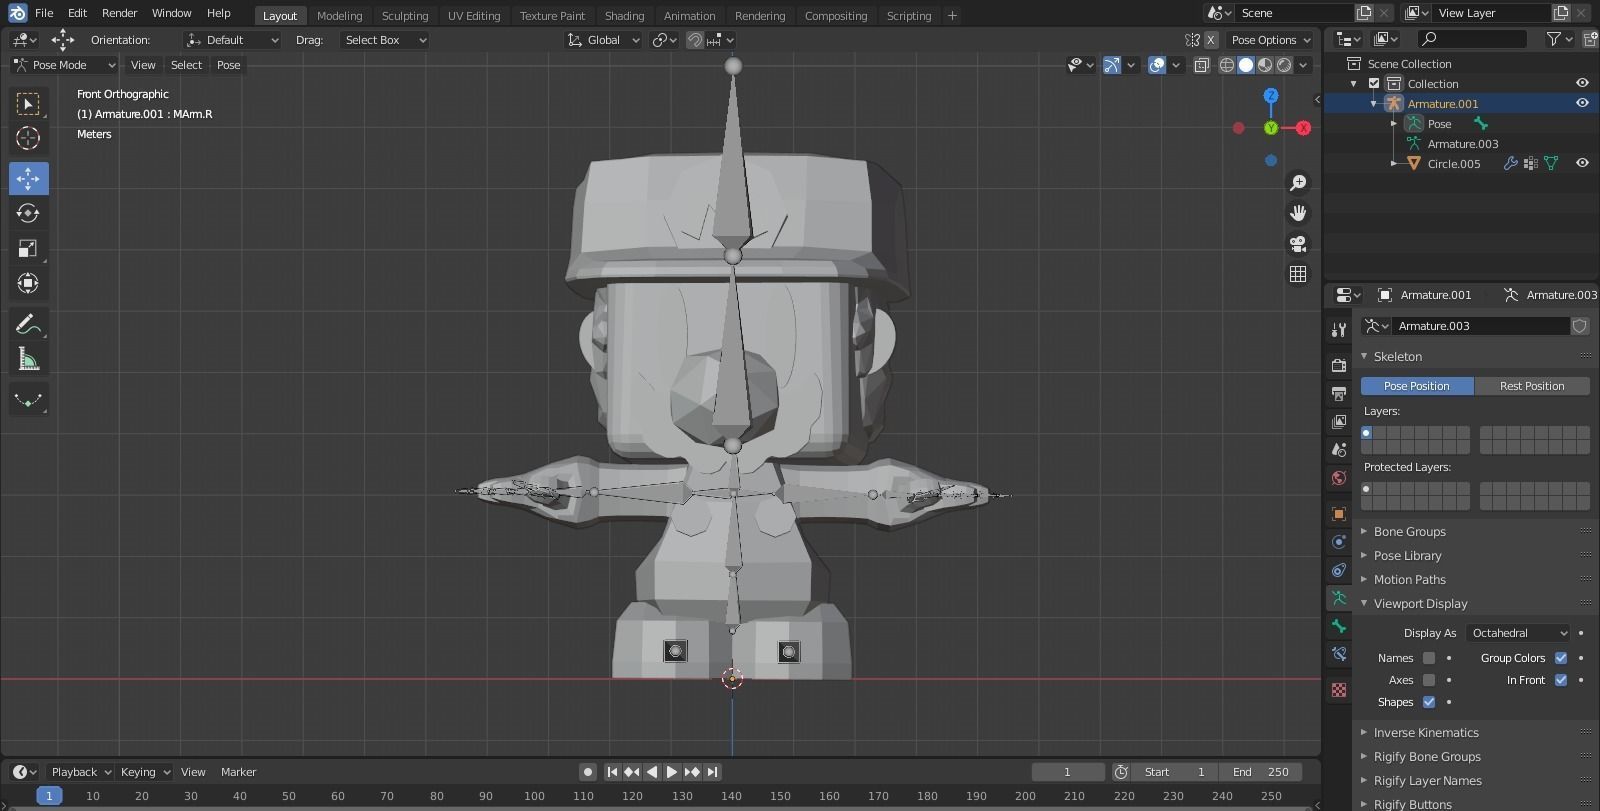1600x811 pixels.
Task: Open World properties tab
Action: click(x=1339, y=478)
